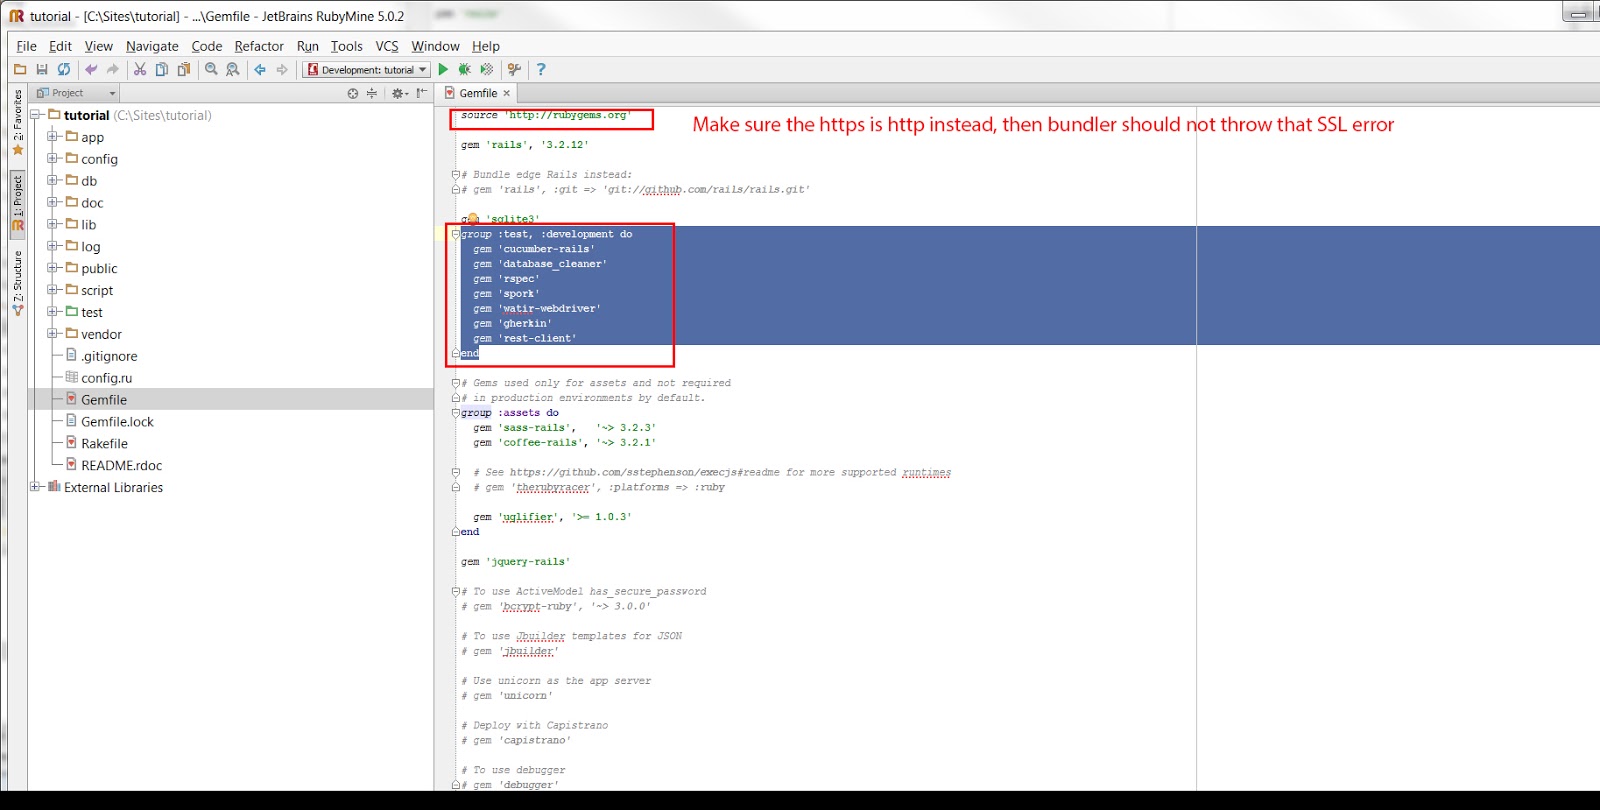Switch to the Gemfile editor tab
The width and height of the screenshot is (1600, 810).
(478, 93)
